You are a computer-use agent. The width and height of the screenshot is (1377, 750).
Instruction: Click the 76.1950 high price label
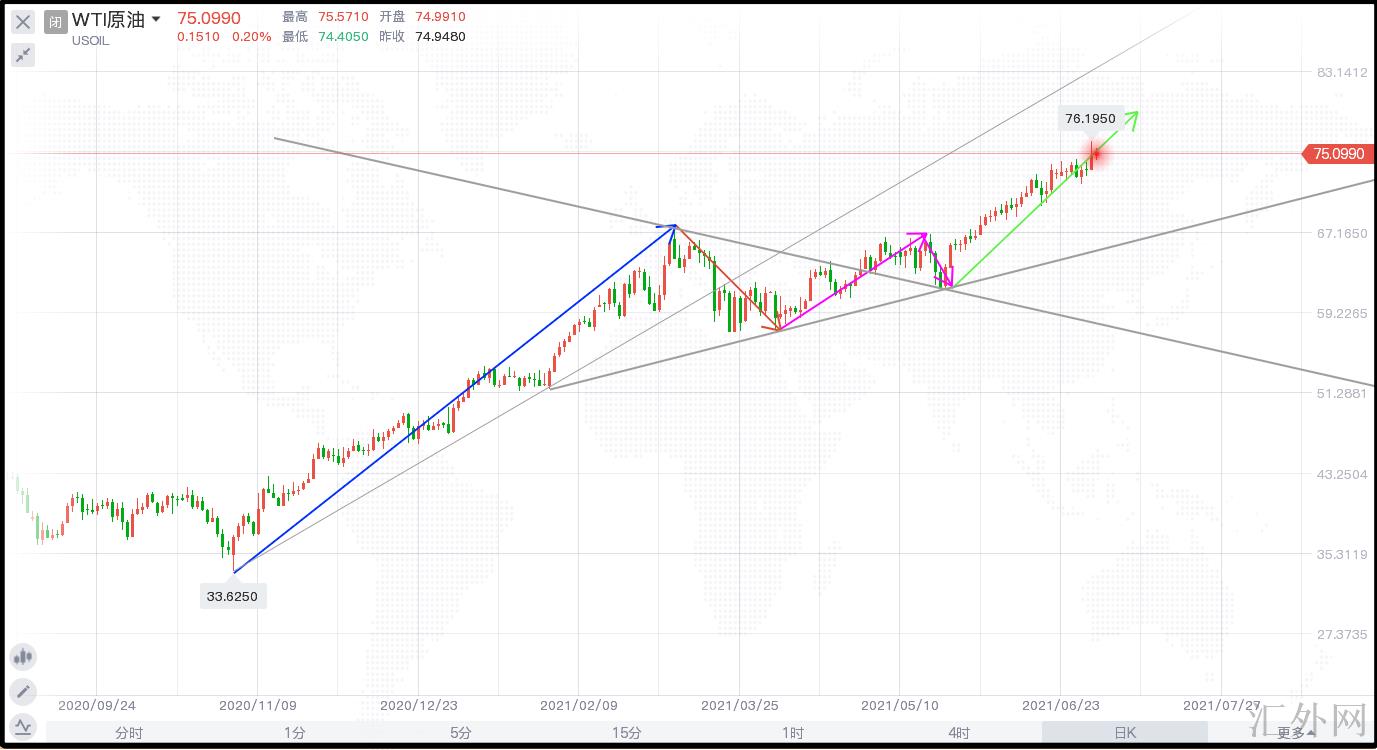1090,118
